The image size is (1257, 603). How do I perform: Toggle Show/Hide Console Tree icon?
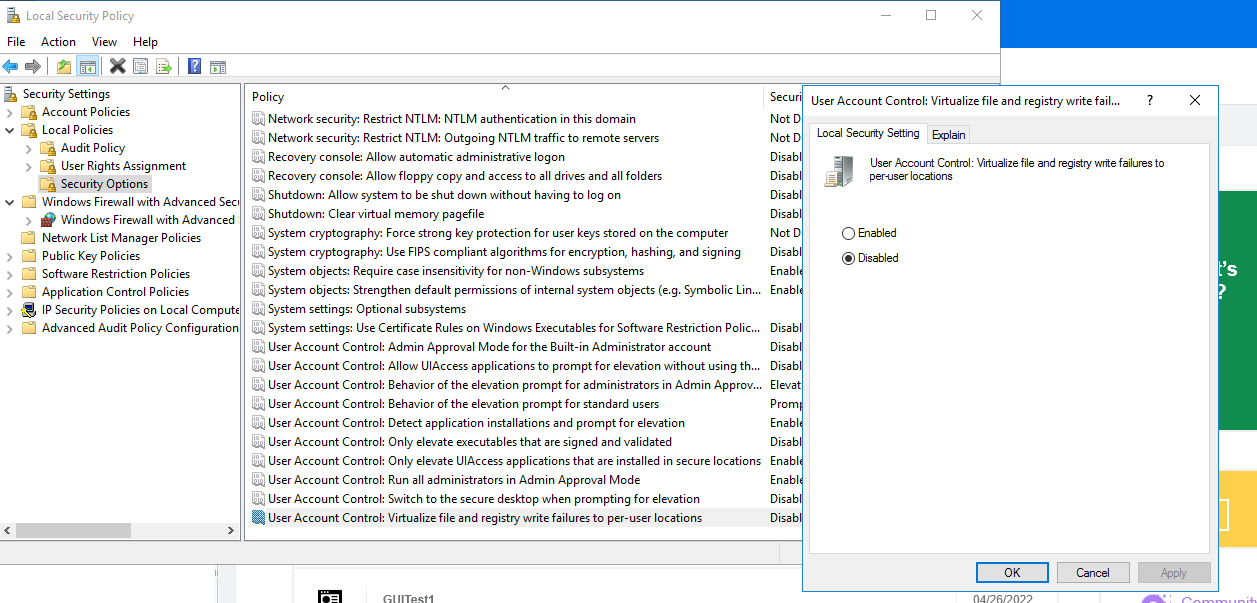(x=88, y=67)
